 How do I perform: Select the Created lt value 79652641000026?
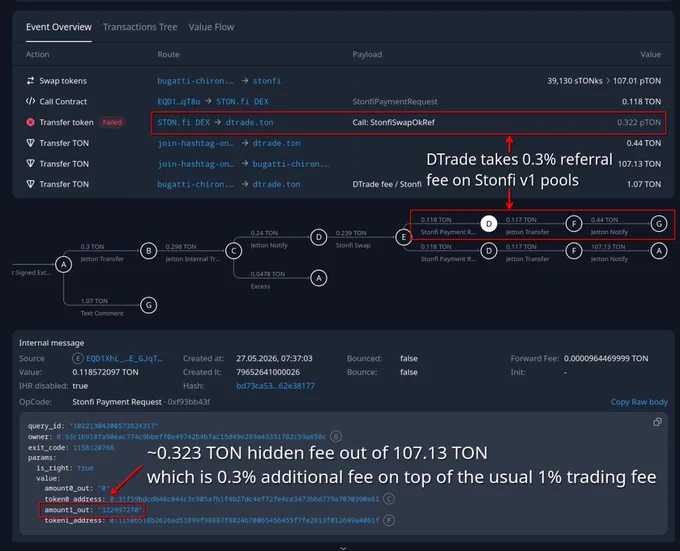tap(268, 372)
